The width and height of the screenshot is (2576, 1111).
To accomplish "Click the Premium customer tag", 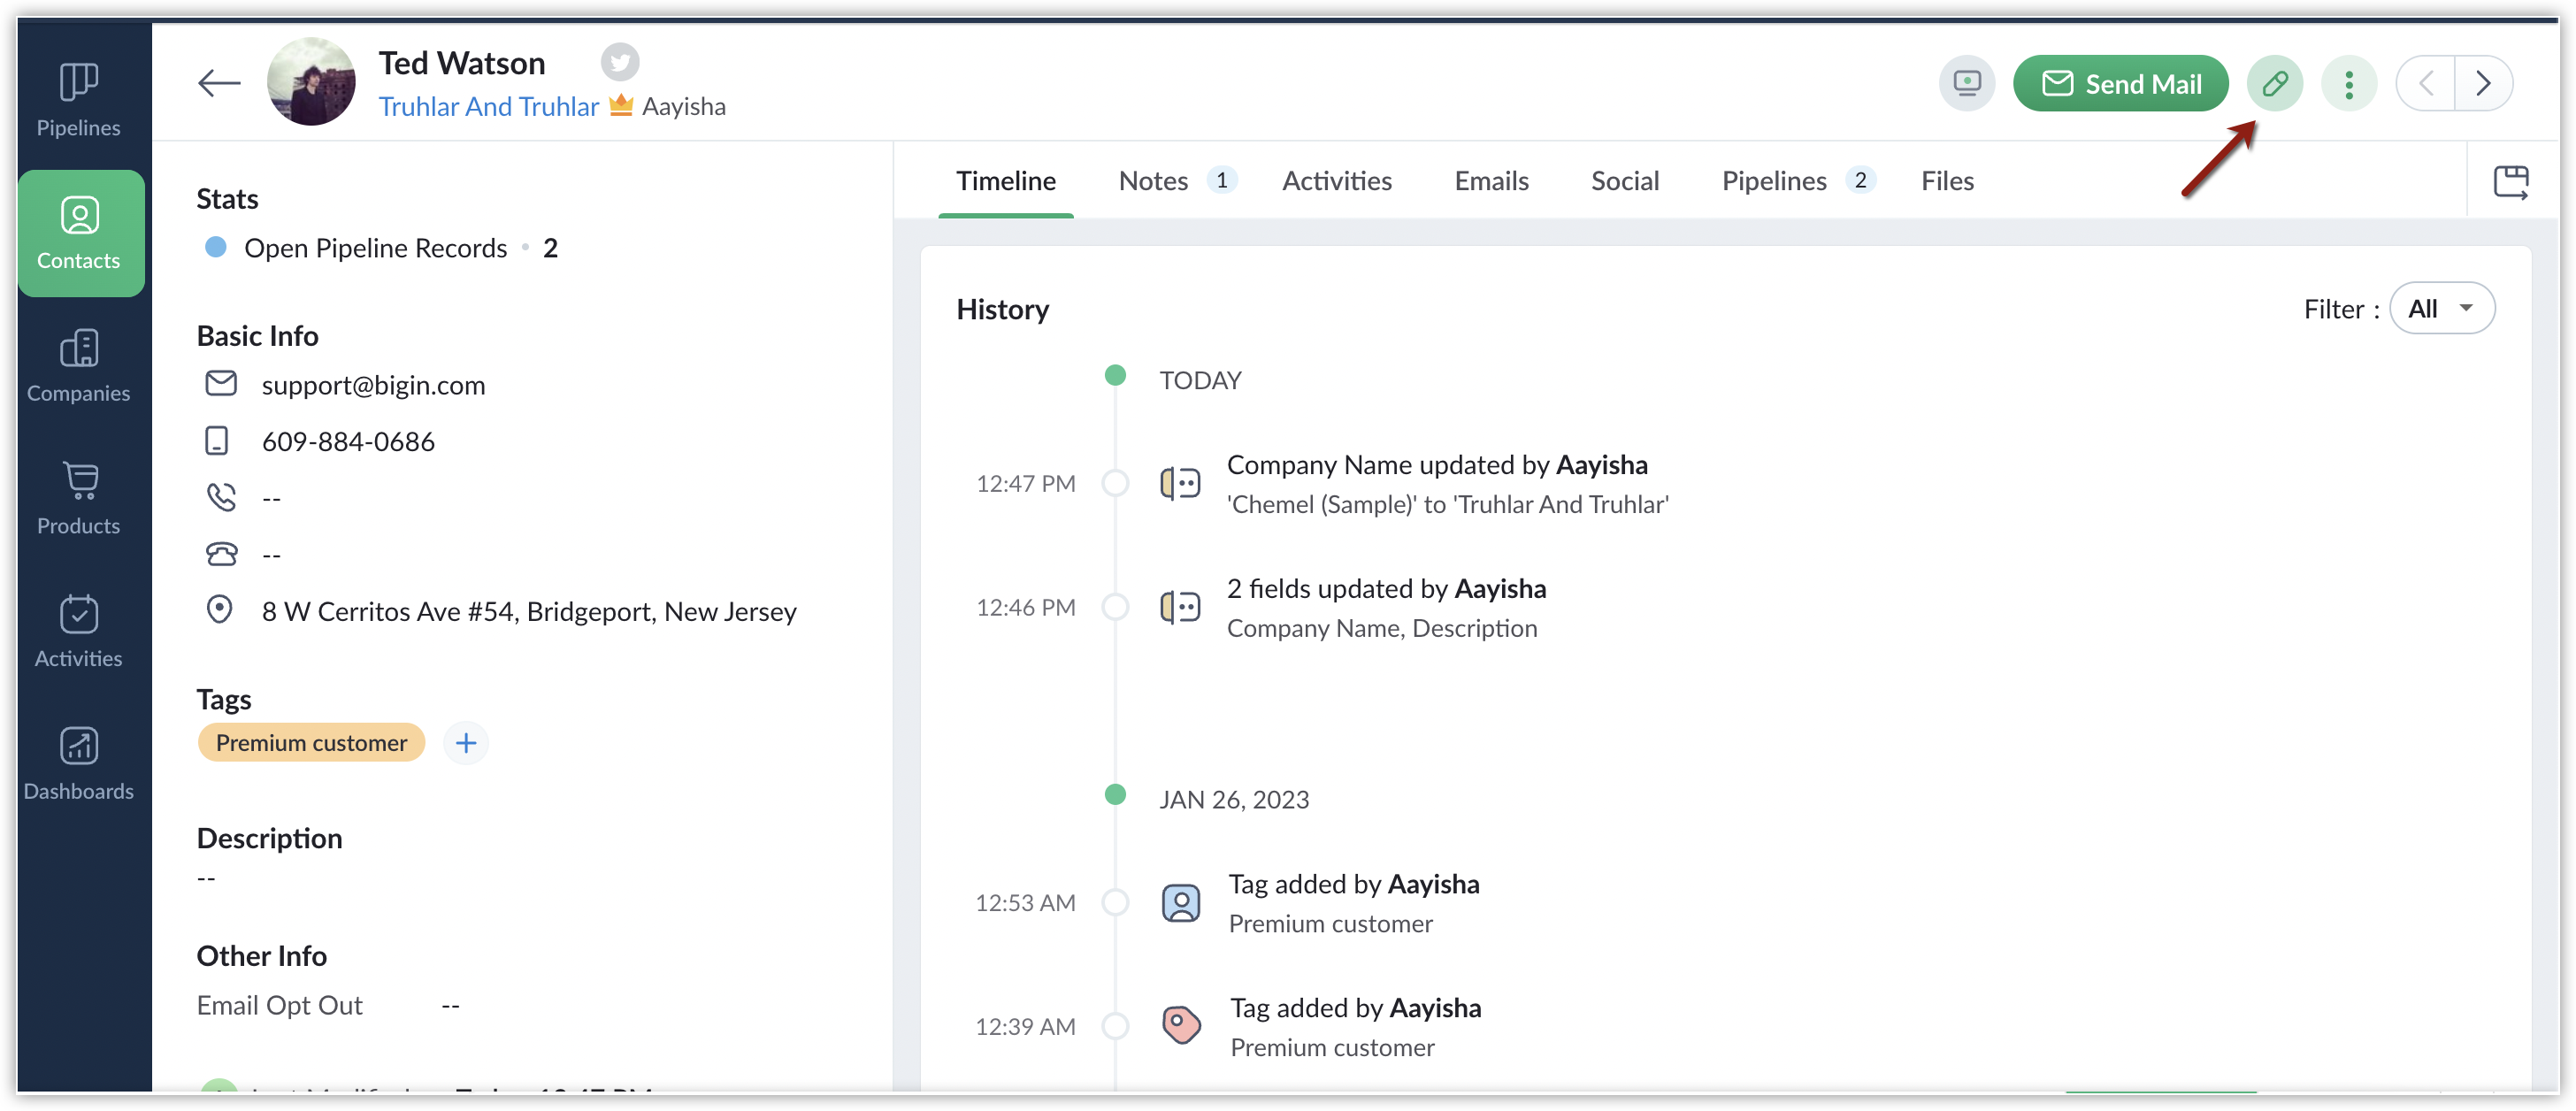I will [311, 743].
